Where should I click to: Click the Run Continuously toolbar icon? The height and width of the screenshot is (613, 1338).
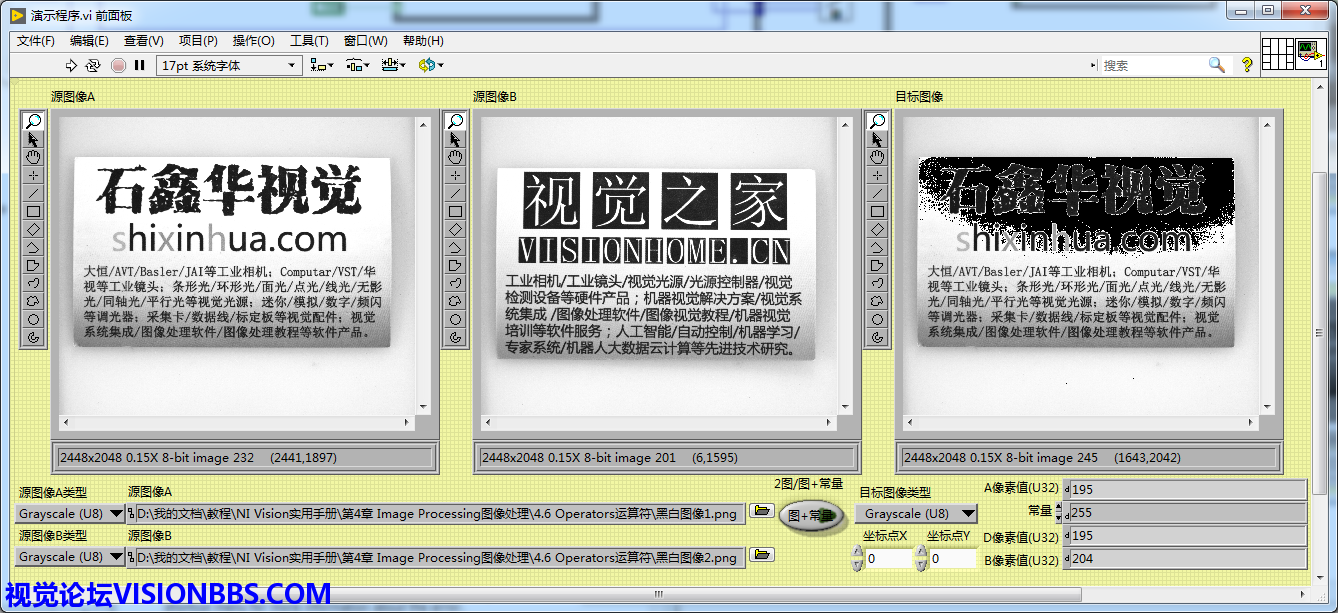pos(93,66)
